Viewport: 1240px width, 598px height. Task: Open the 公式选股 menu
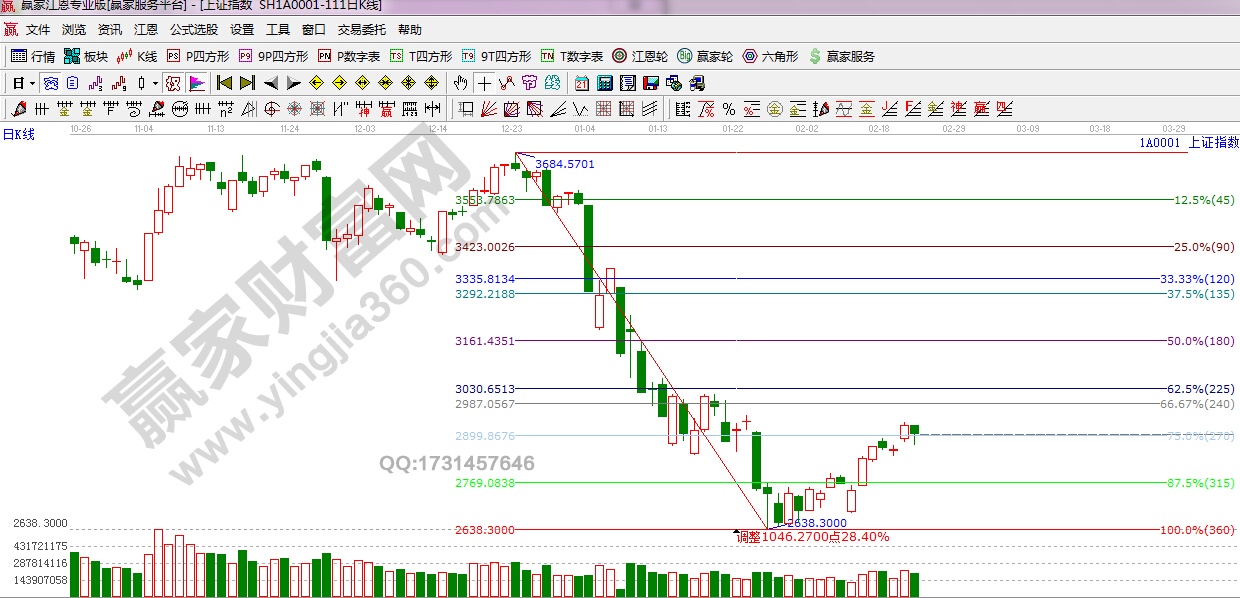tap(194, 30)
